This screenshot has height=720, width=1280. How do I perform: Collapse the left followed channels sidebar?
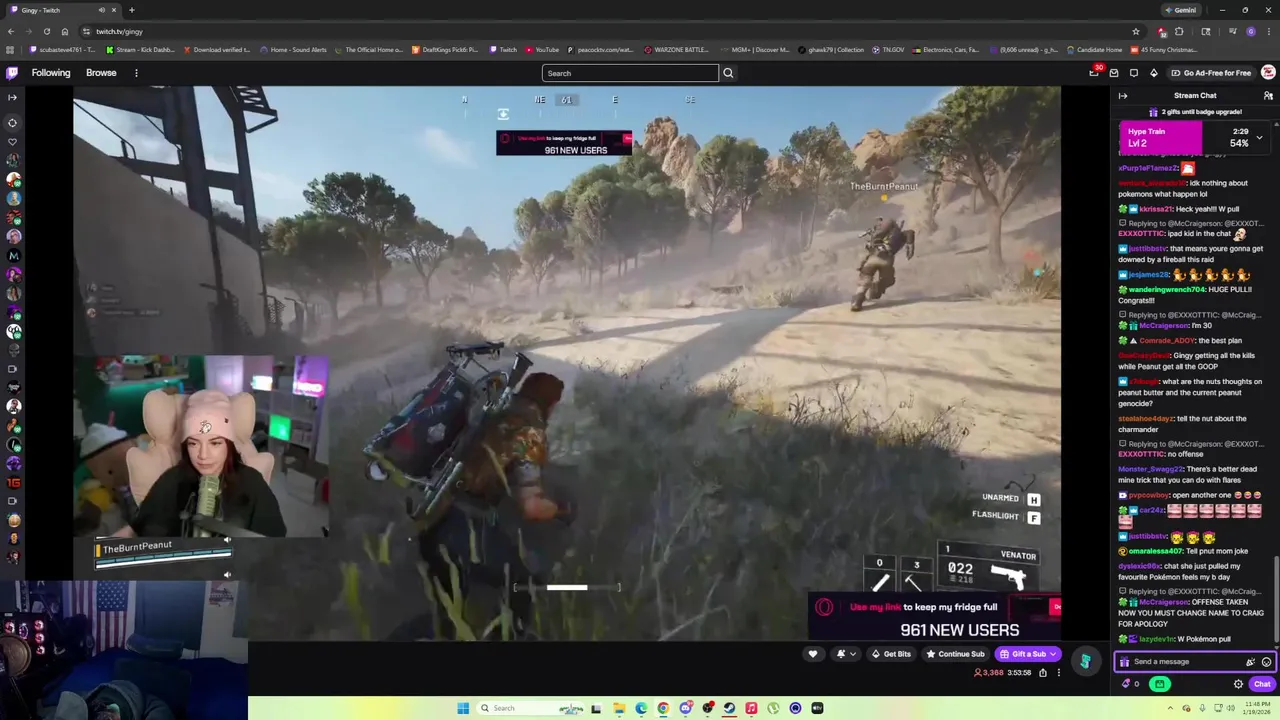click(x=12, y=97)
